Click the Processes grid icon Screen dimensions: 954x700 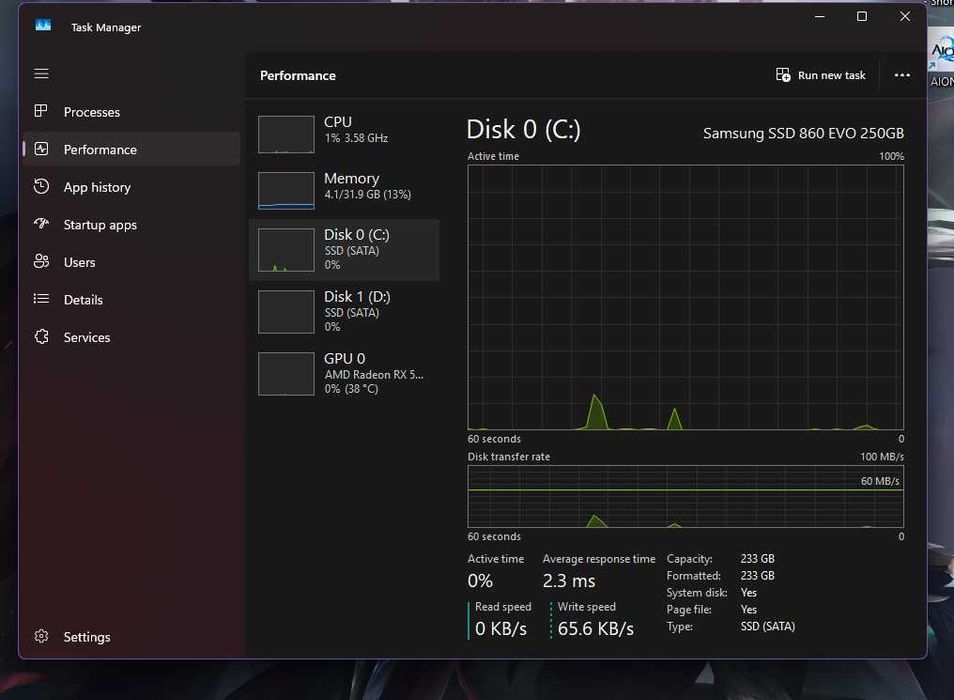pyautogui.click(x=41, y=111)
